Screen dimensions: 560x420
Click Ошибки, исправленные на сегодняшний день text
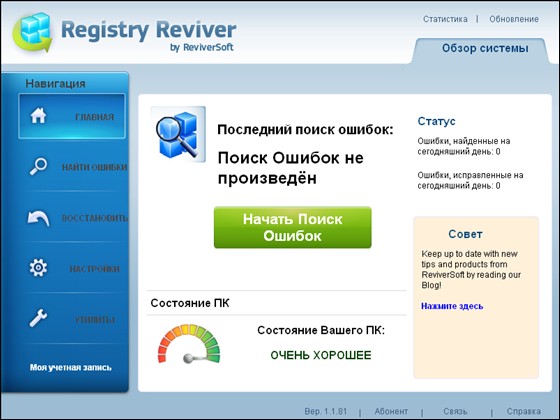[470, 180]
